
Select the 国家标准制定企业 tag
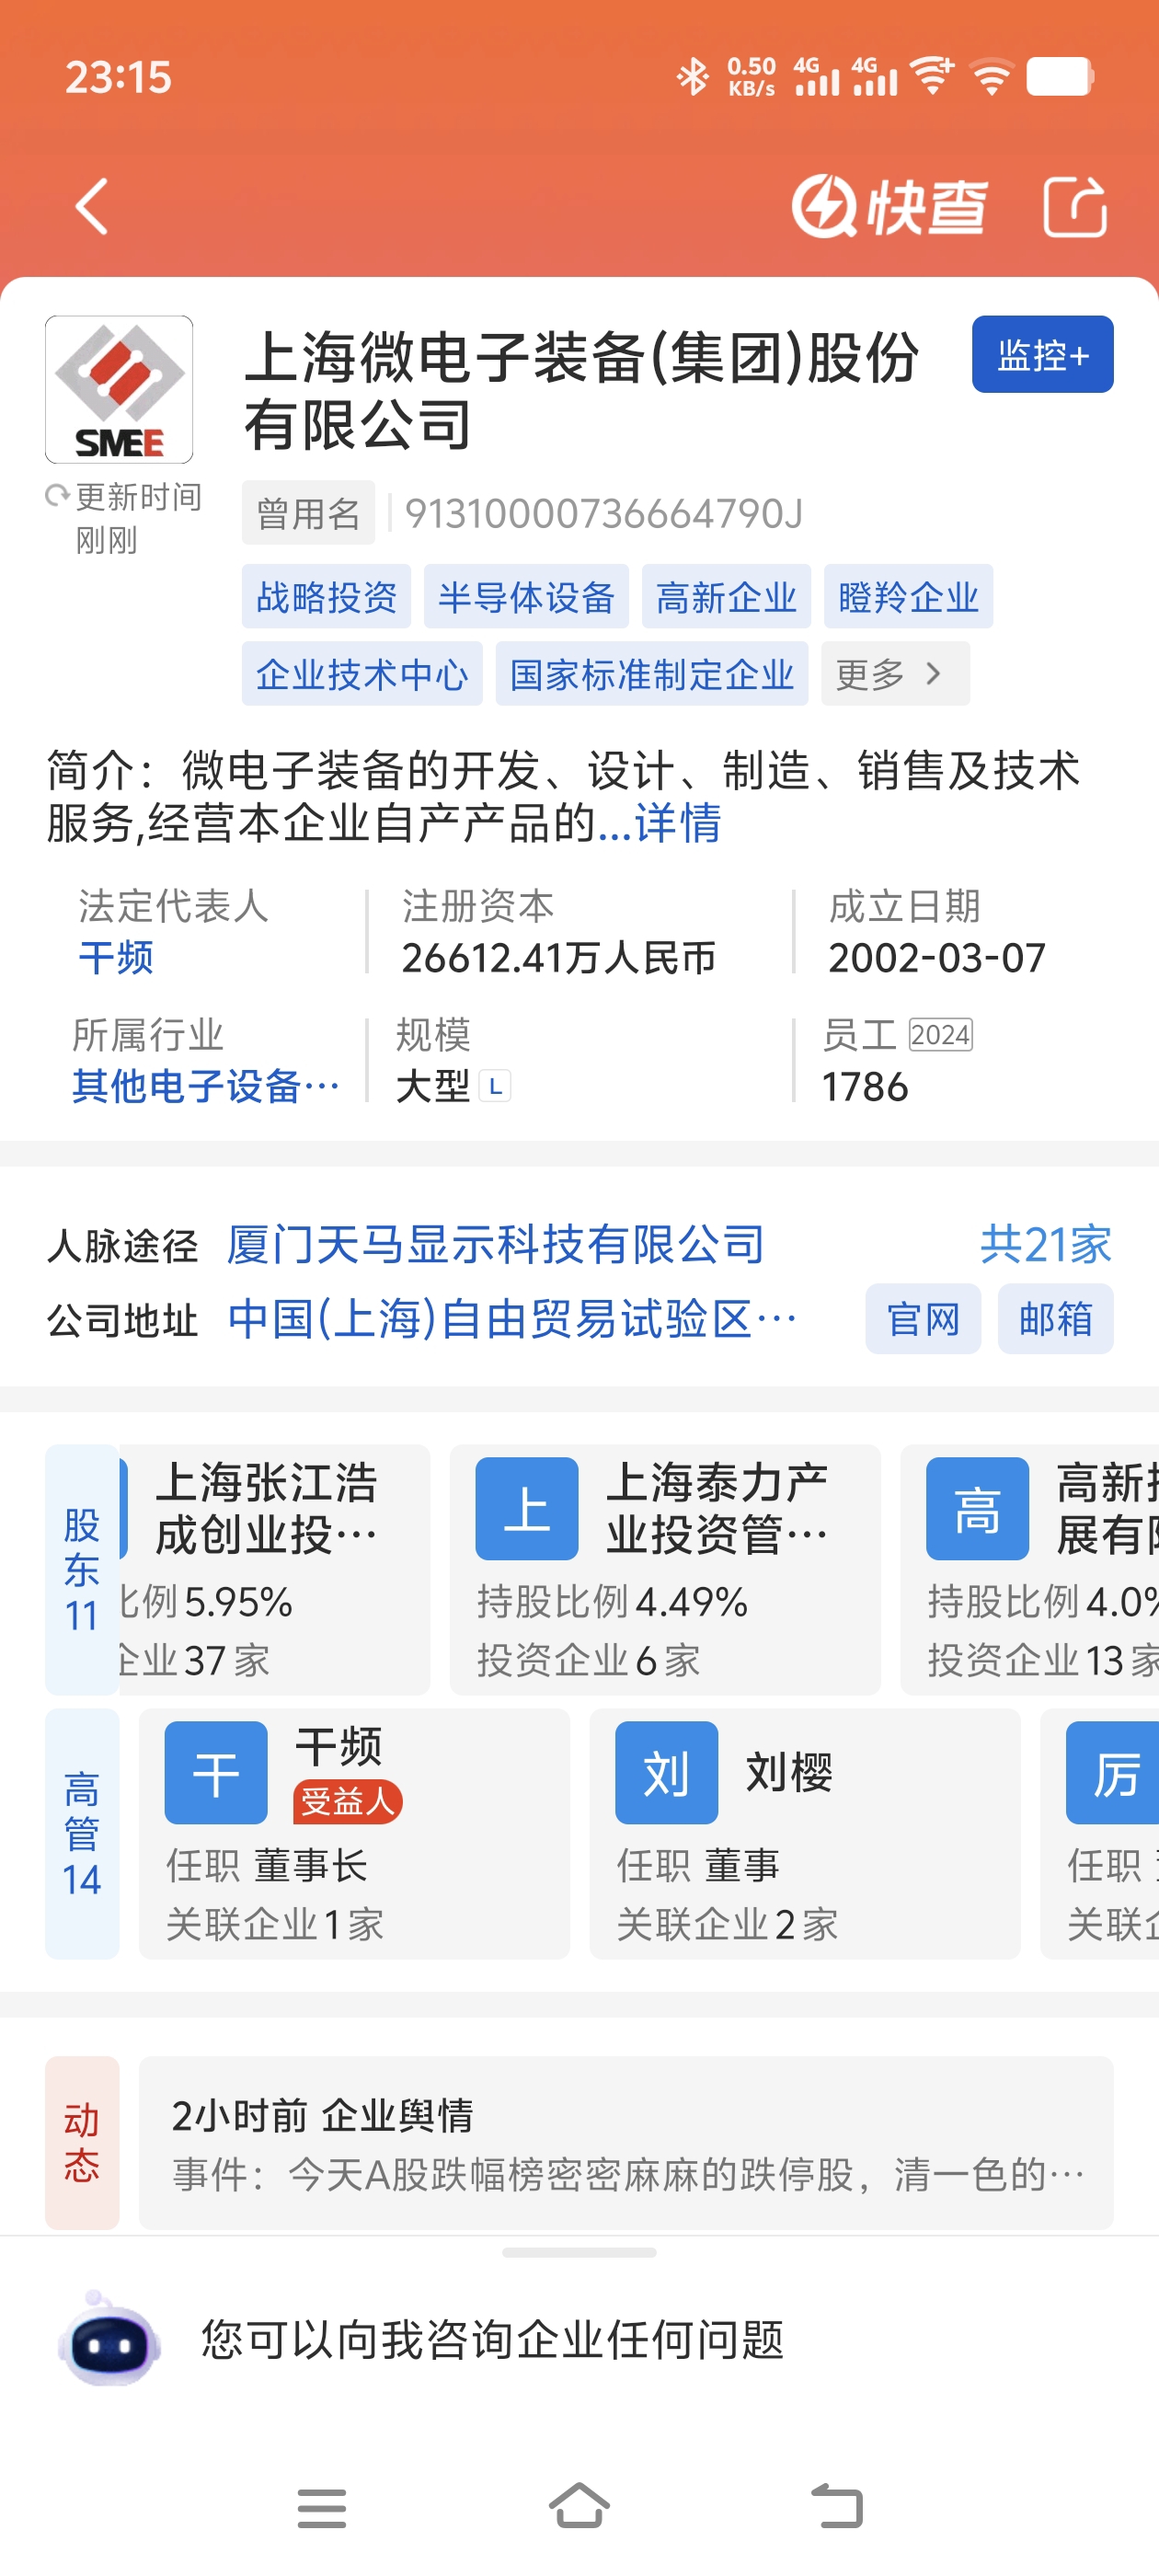(x=652, y=674)
